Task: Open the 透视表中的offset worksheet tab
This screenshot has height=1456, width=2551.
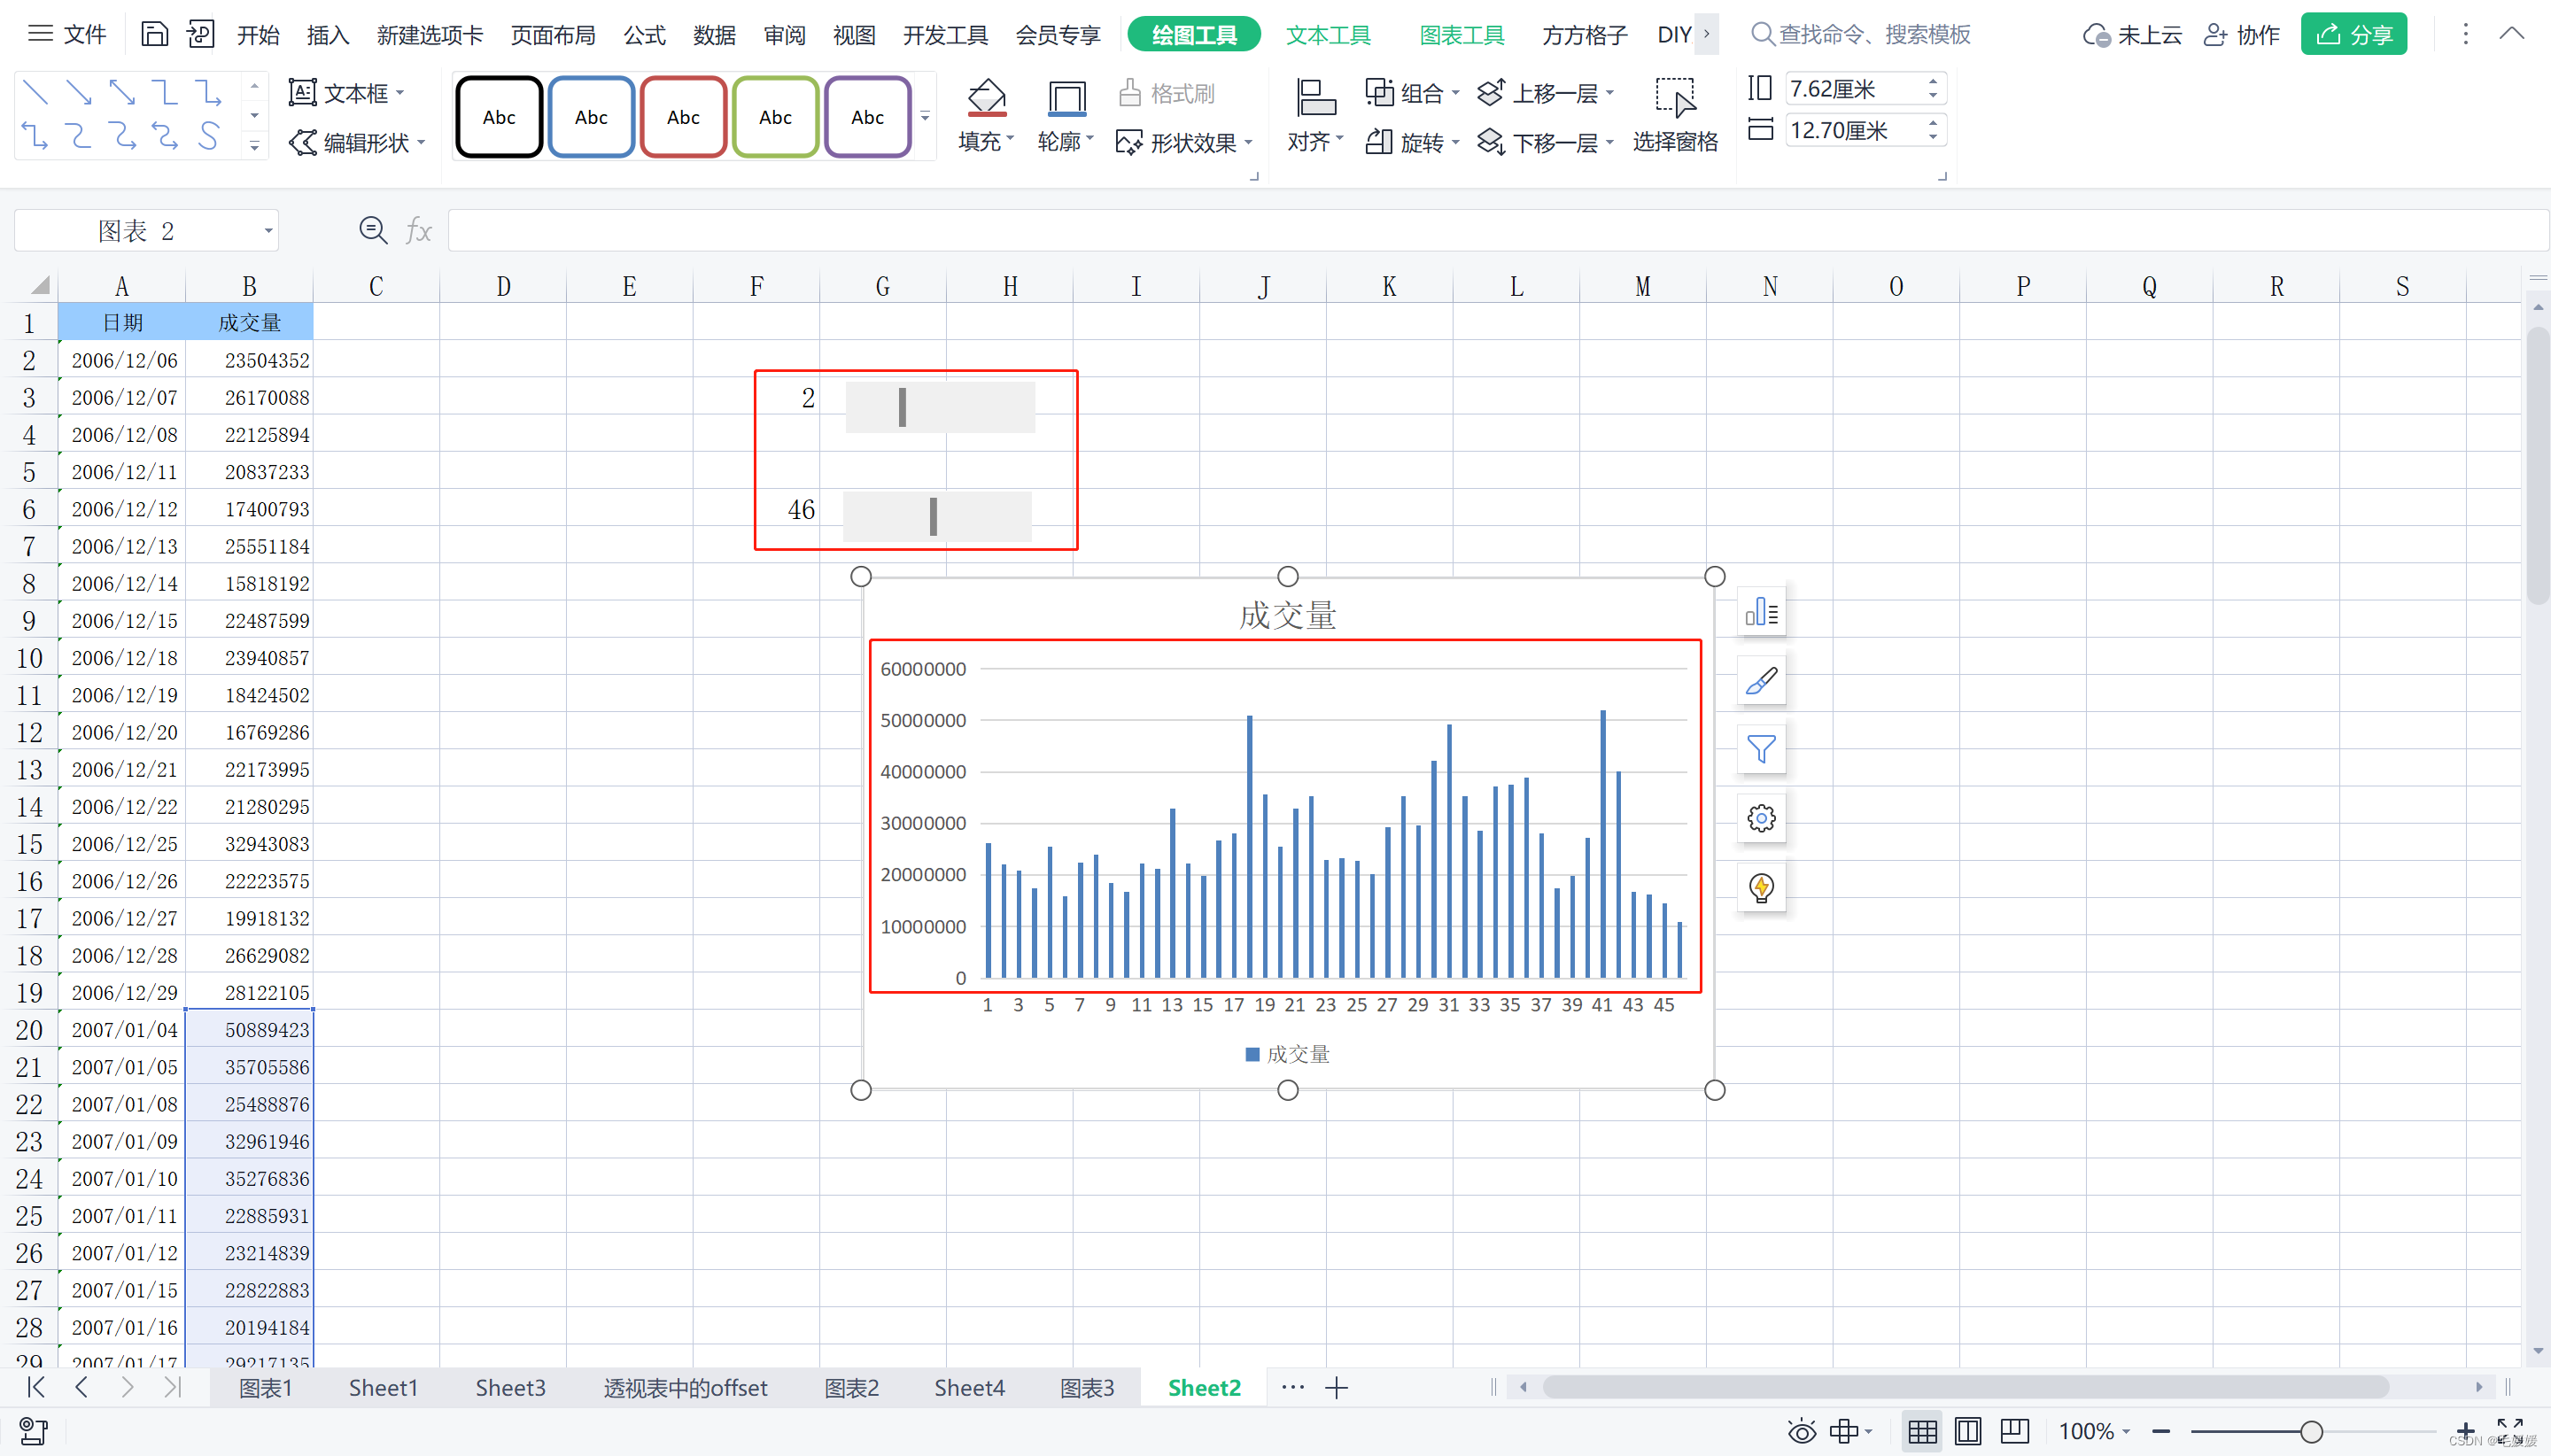Action: (685, 1387)
